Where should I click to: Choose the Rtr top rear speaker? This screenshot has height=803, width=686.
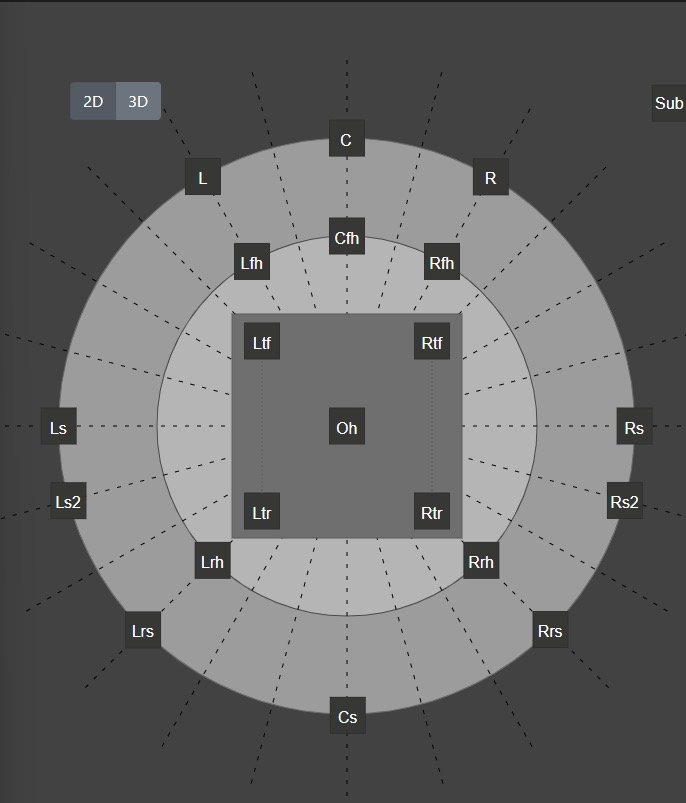(x=432, y=512)
